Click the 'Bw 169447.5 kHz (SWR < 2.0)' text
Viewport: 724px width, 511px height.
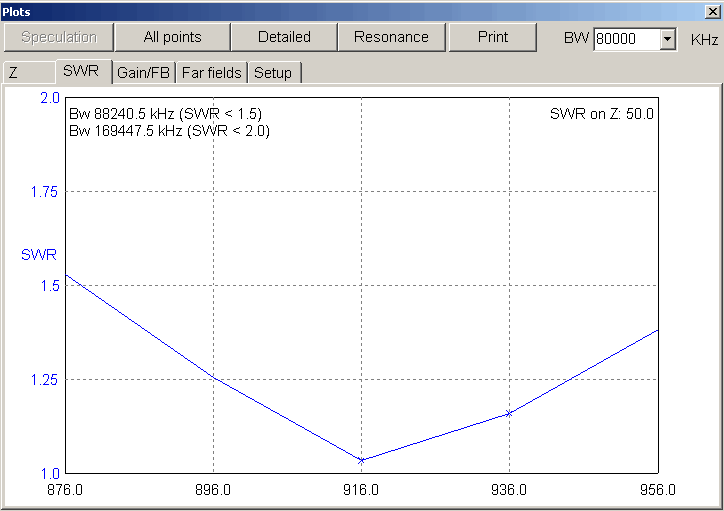tap(169, 131)
